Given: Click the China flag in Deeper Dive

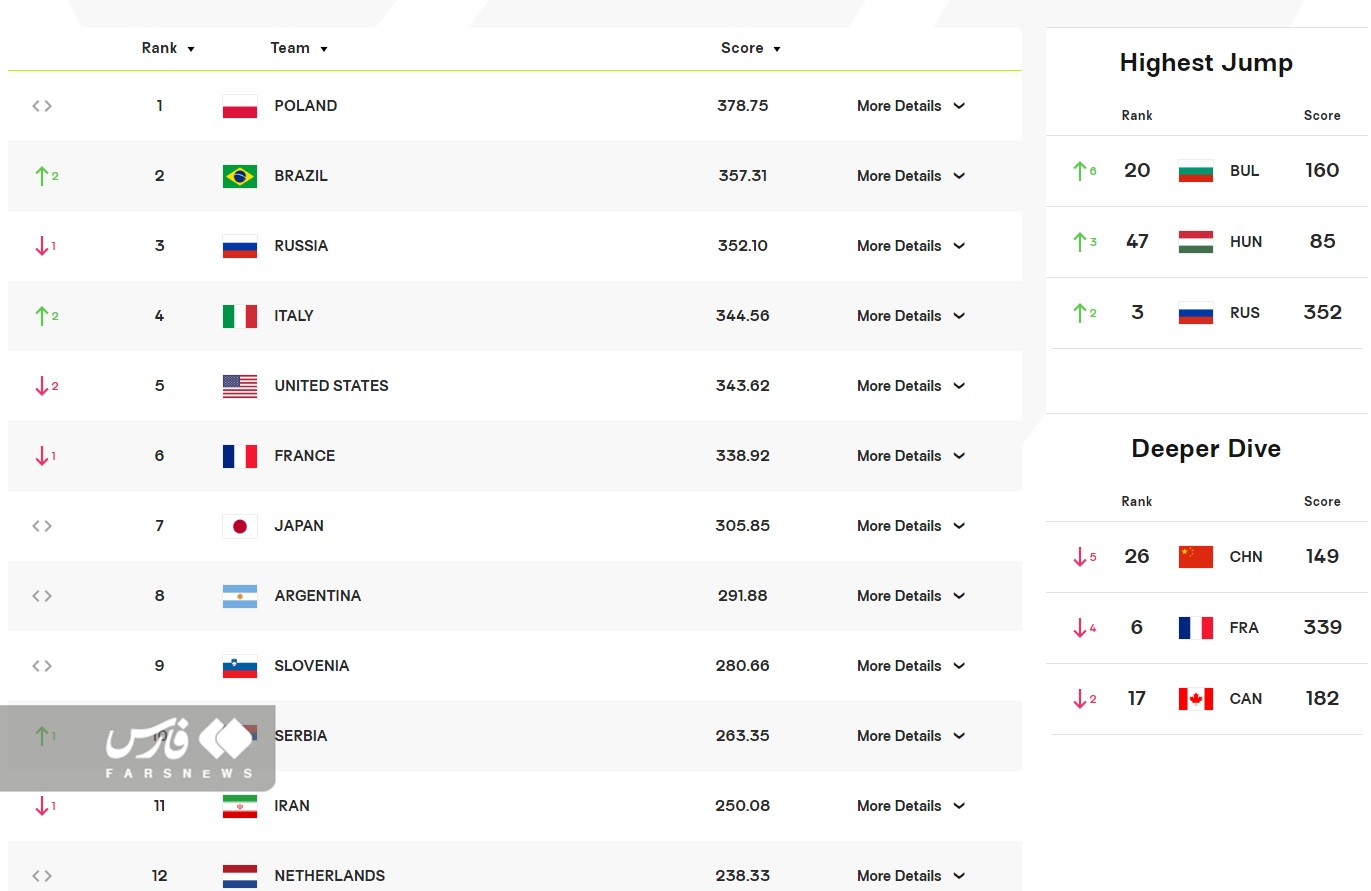Looking at the screenshot, I should tap(1195, 557).
